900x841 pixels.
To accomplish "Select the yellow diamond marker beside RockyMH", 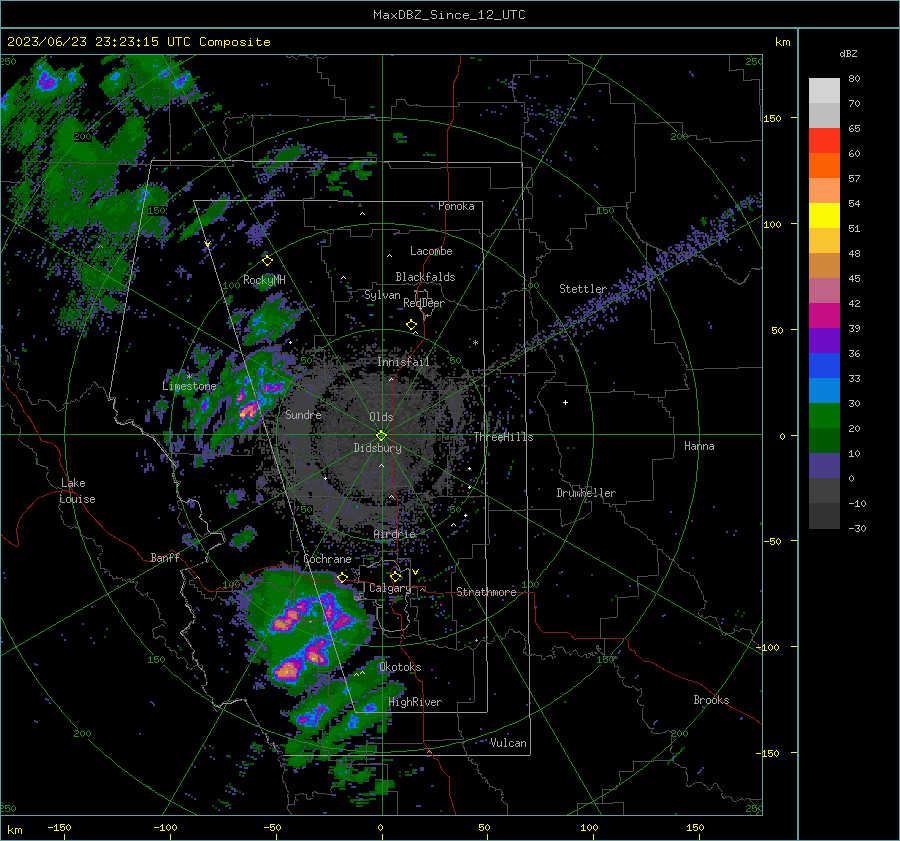I will [267, 261].
